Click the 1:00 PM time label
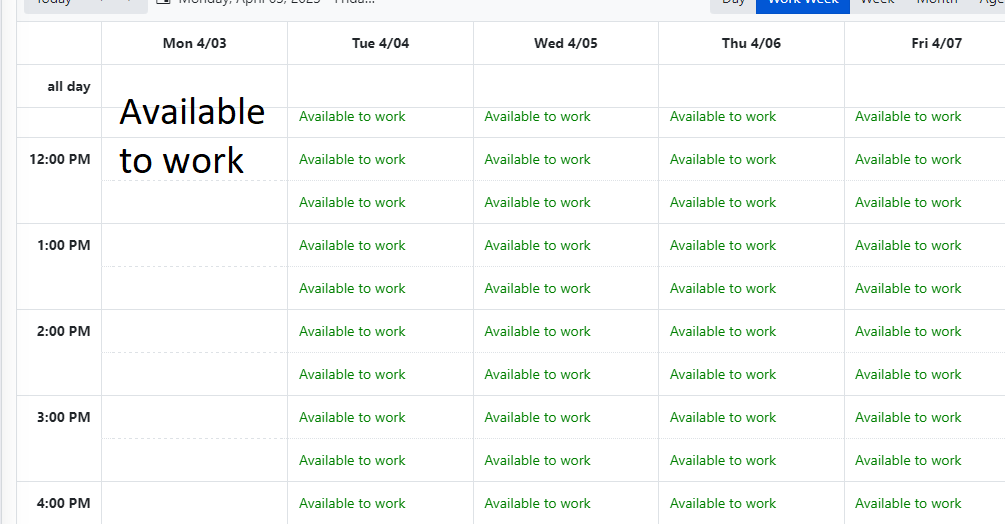The height and width of the screenshot is (524, 1005). tap(63, 245)
